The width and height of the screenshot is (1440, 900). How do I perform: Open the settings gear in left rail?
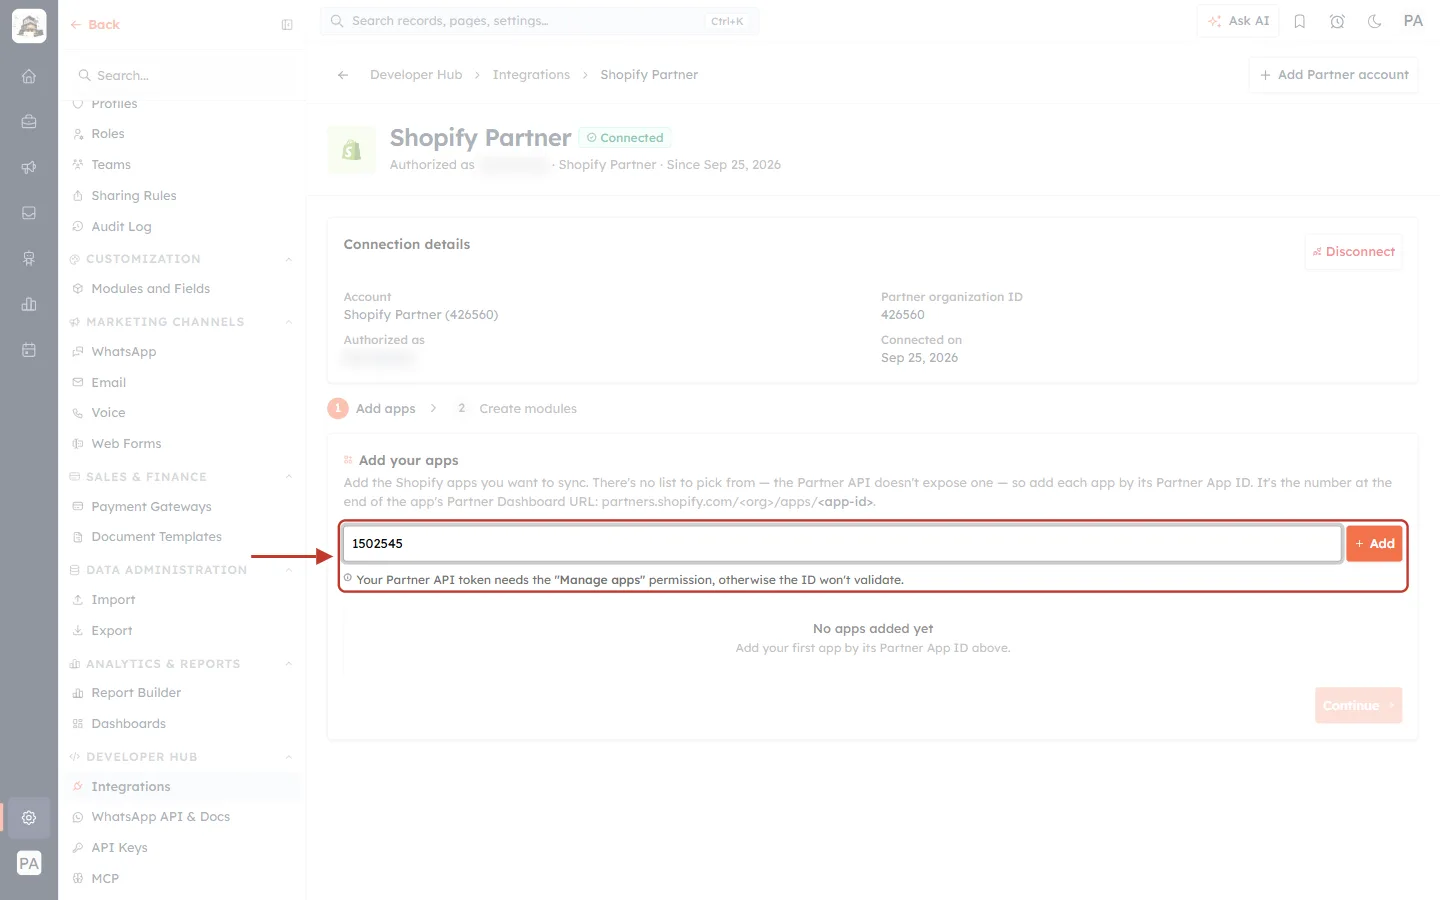29,817
